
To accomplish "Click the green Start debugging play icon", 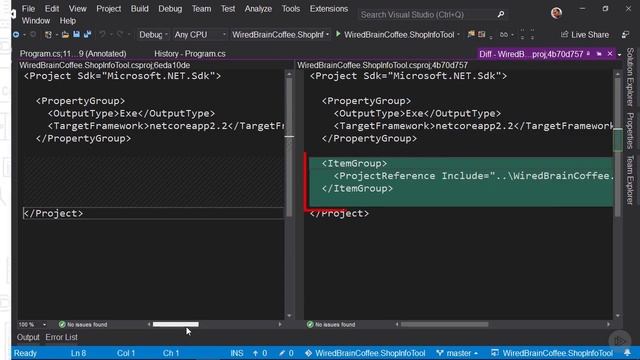I will pos(338,34).
